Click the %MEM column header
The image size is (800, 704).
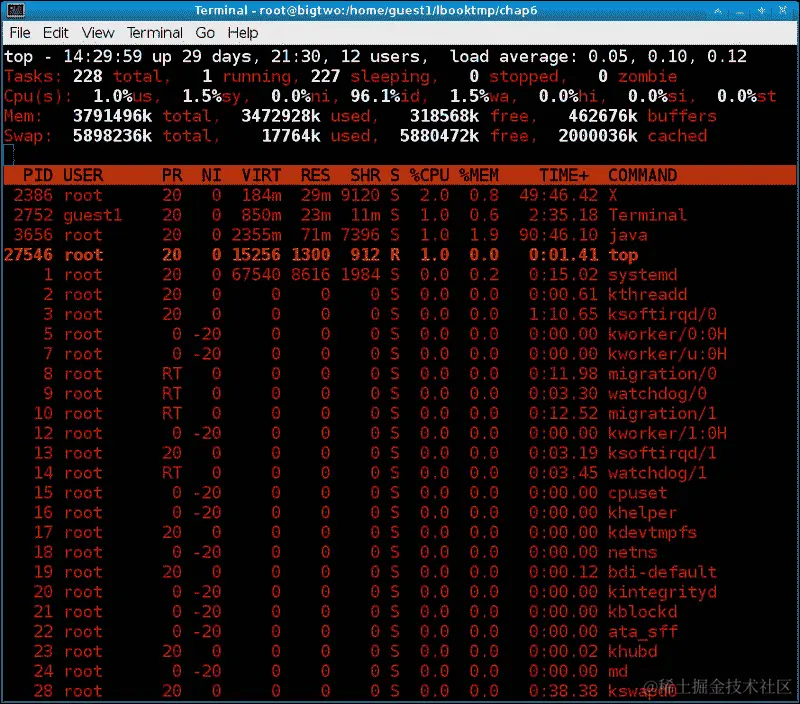click(479, 175)
